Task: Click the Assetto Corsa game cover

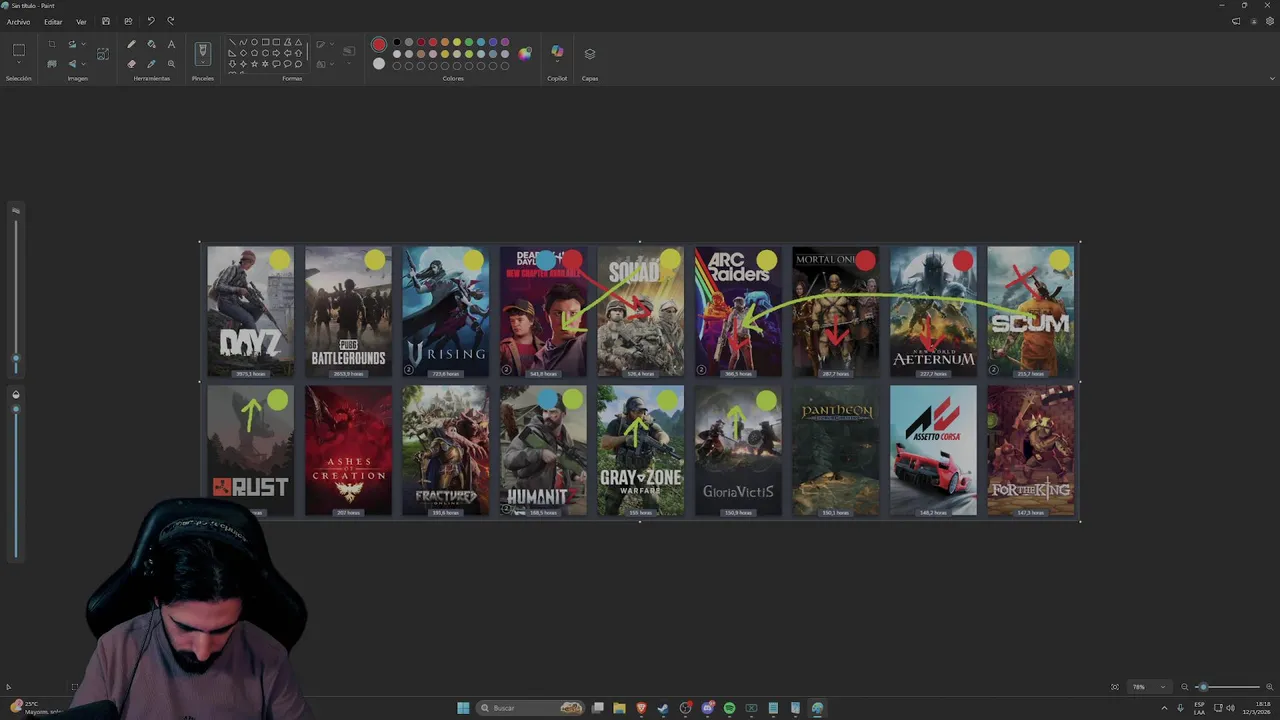Action: point(933,450)
